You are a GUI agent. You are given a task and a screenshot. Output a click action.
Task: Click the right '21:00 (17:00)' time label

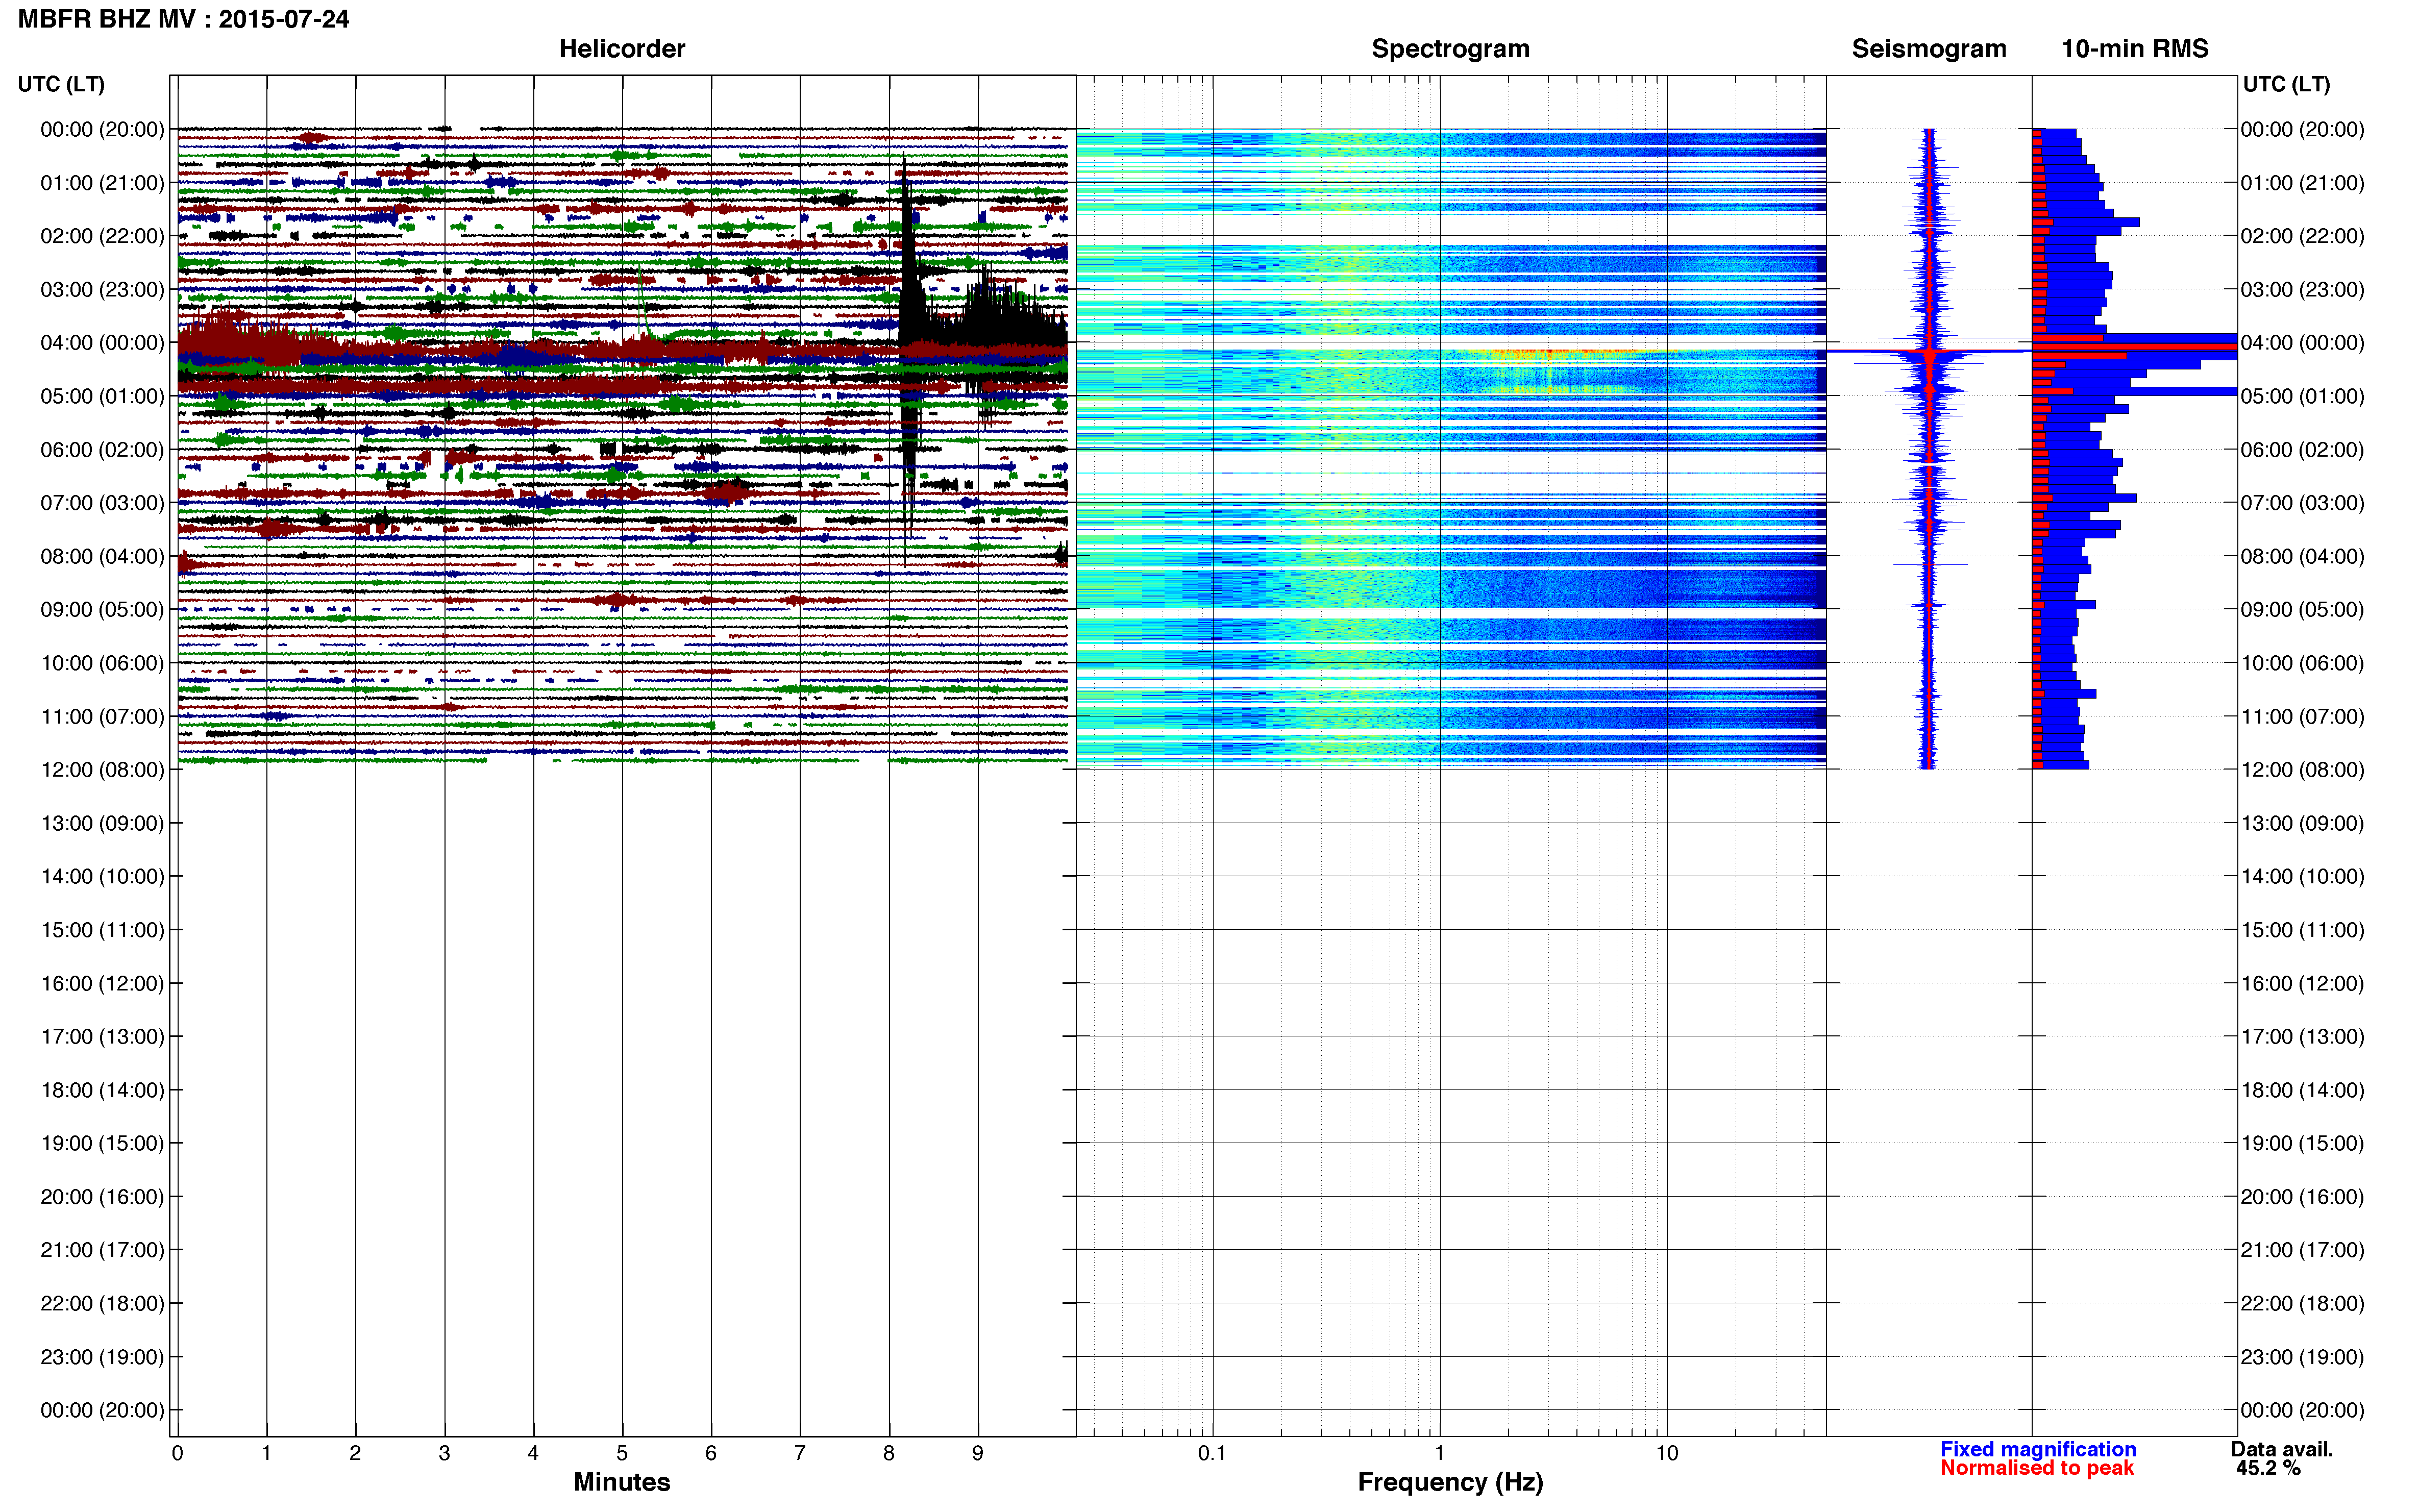[2302, 1249]
